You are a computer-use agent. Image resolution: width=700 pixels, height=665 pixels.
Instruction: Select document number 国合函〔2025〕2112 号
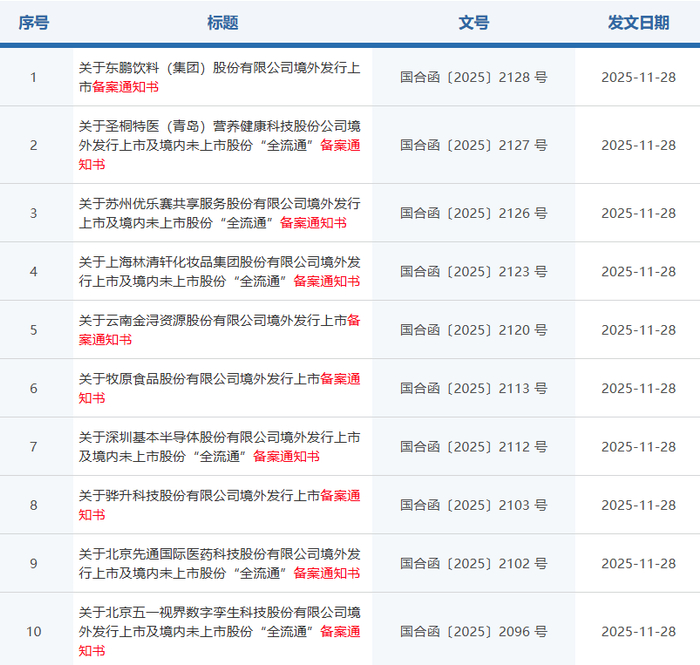click(x=474, y=447)
